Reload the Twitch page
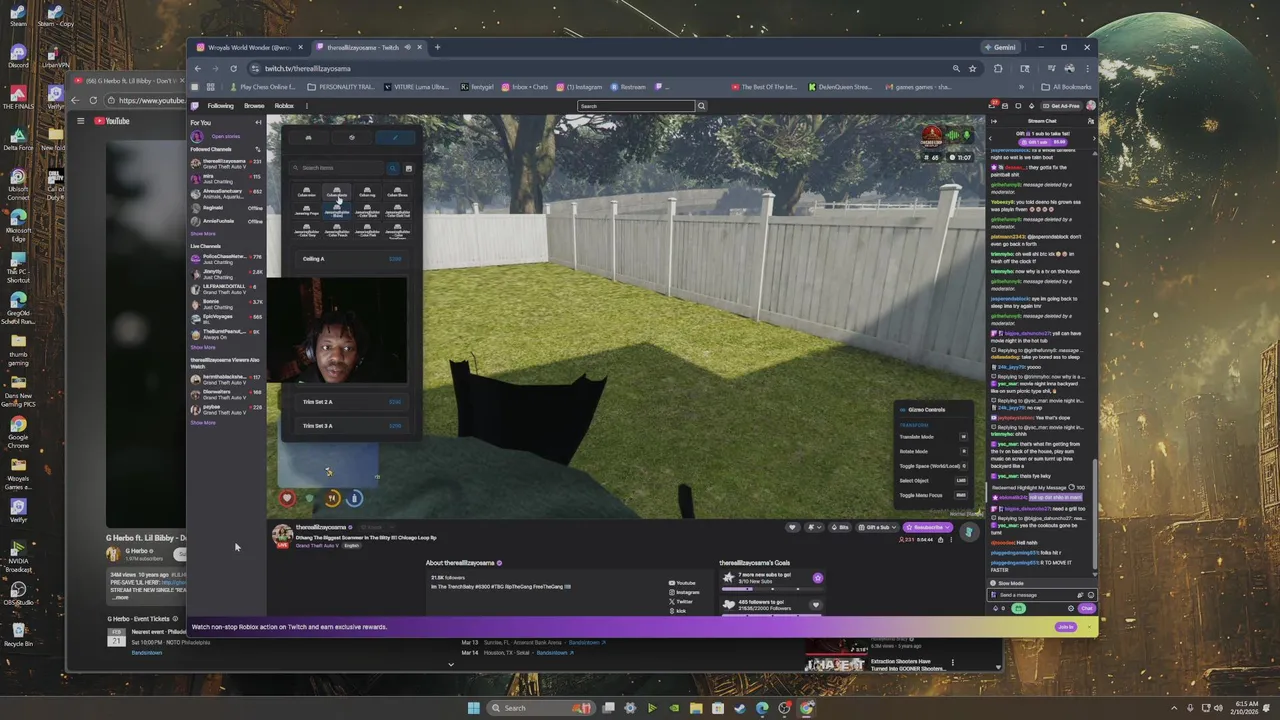 coord(233,68)
